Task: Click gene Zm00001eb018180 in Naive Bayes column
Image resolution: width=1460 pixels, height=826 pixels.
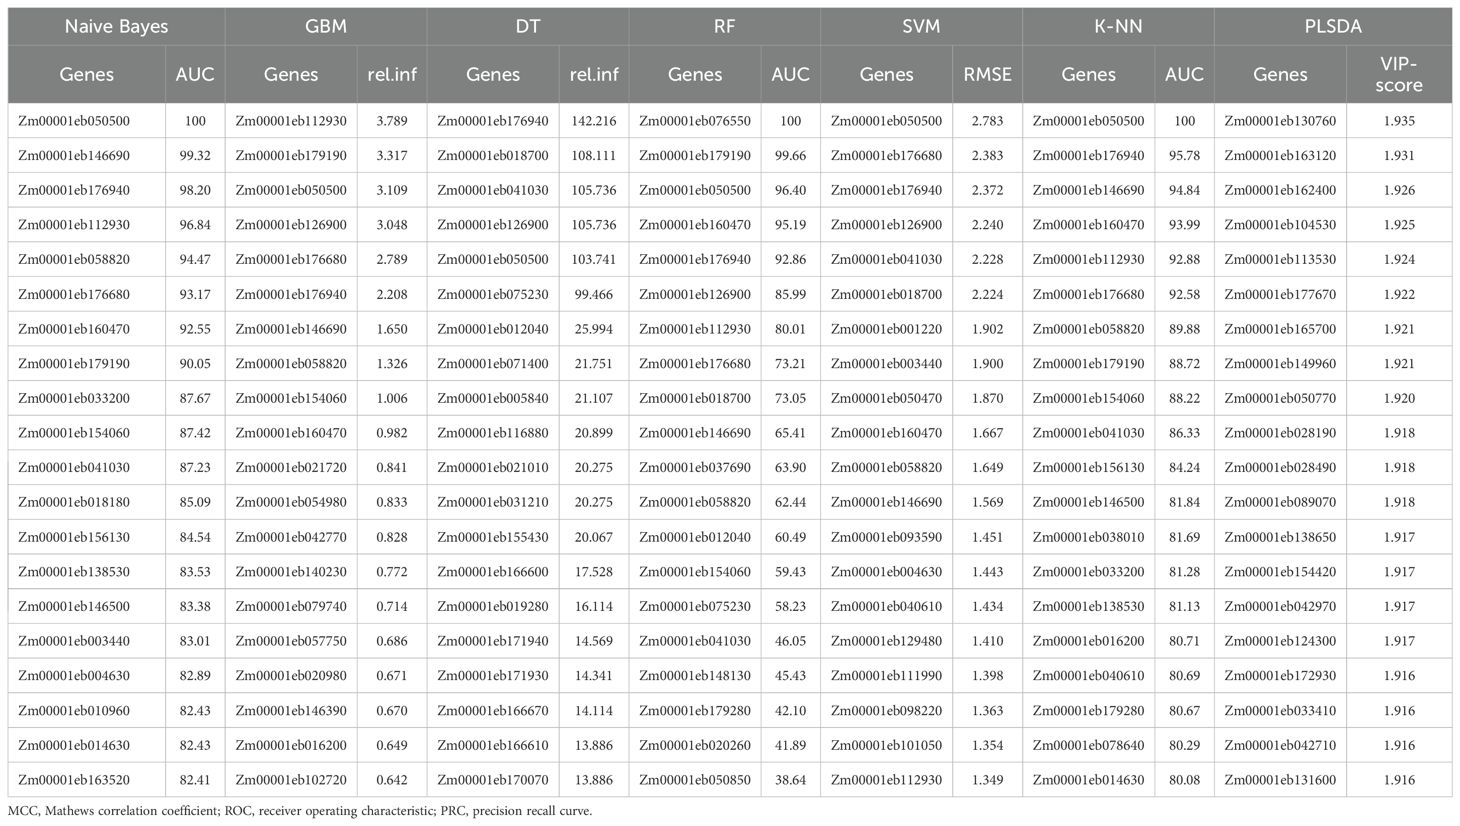Action: (74, 502)
